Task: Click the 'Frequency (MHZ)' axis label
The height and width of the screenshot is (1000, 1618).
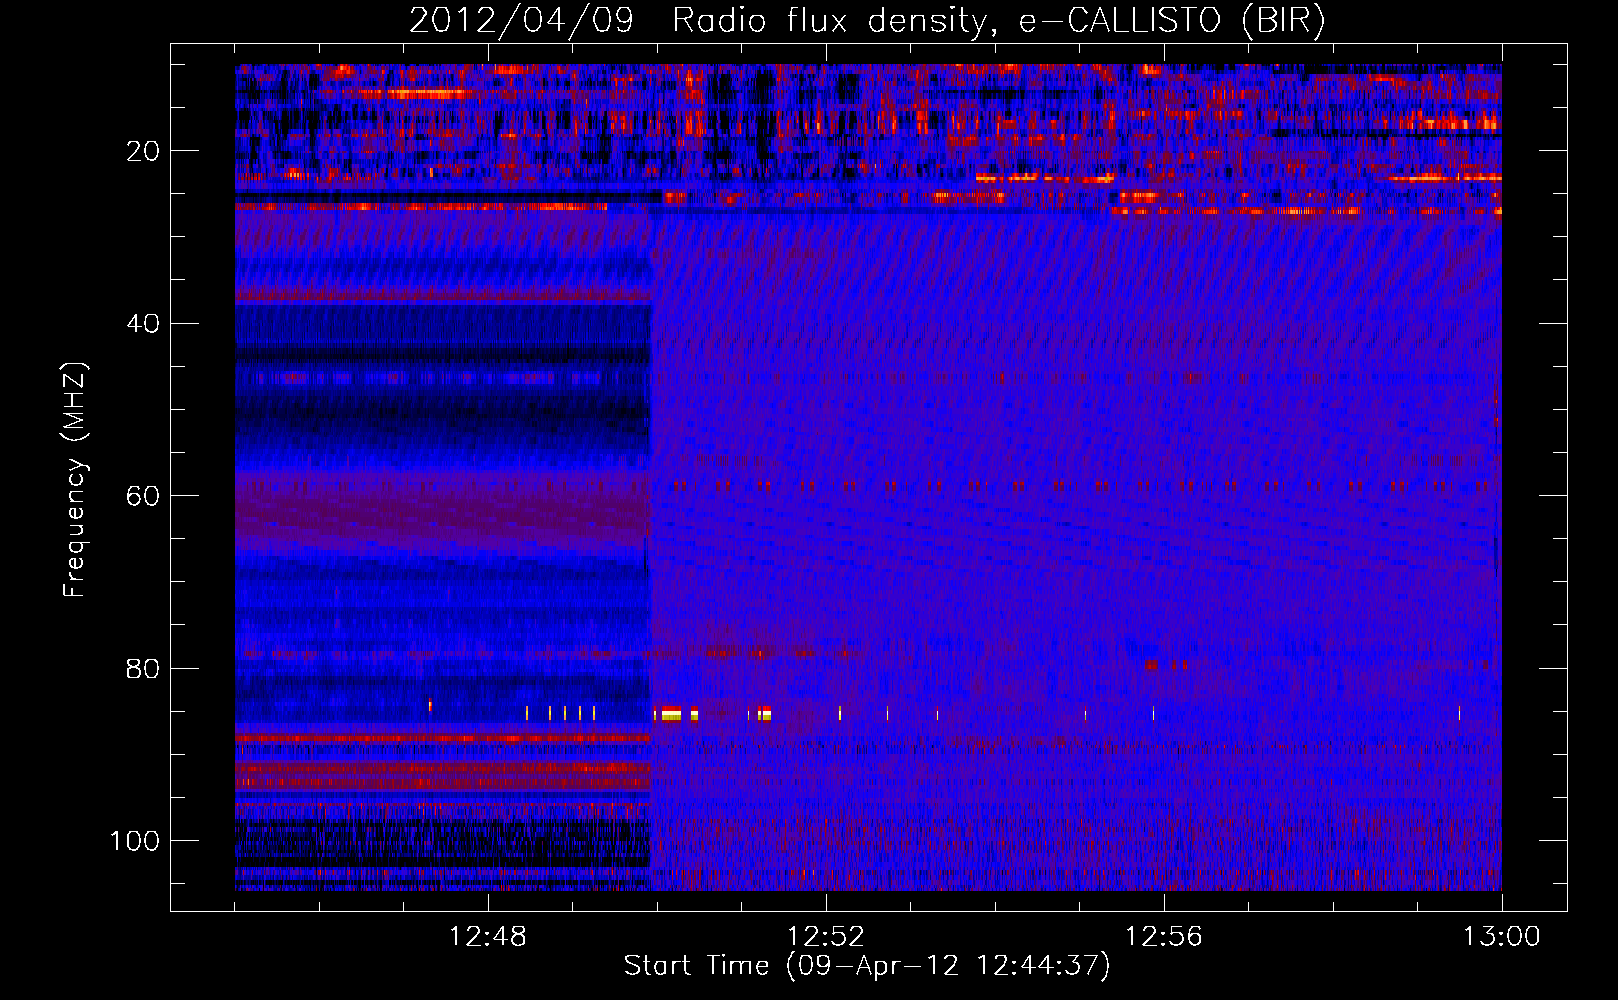Action: (75, 480)
